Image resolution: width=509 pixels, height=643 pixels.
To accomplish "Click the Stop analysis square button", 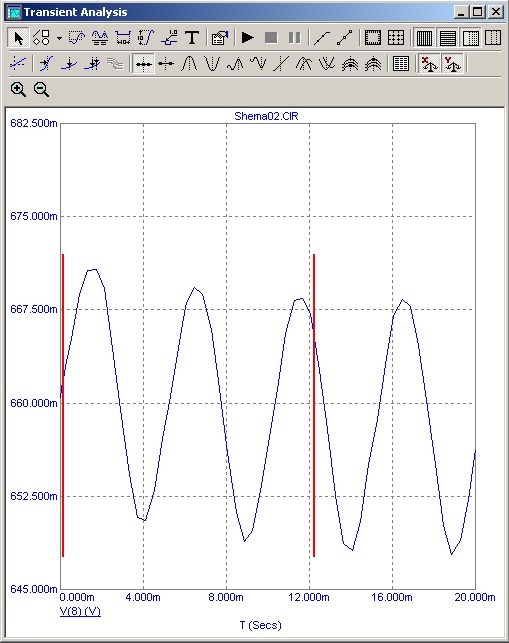I will coord(271,38).
